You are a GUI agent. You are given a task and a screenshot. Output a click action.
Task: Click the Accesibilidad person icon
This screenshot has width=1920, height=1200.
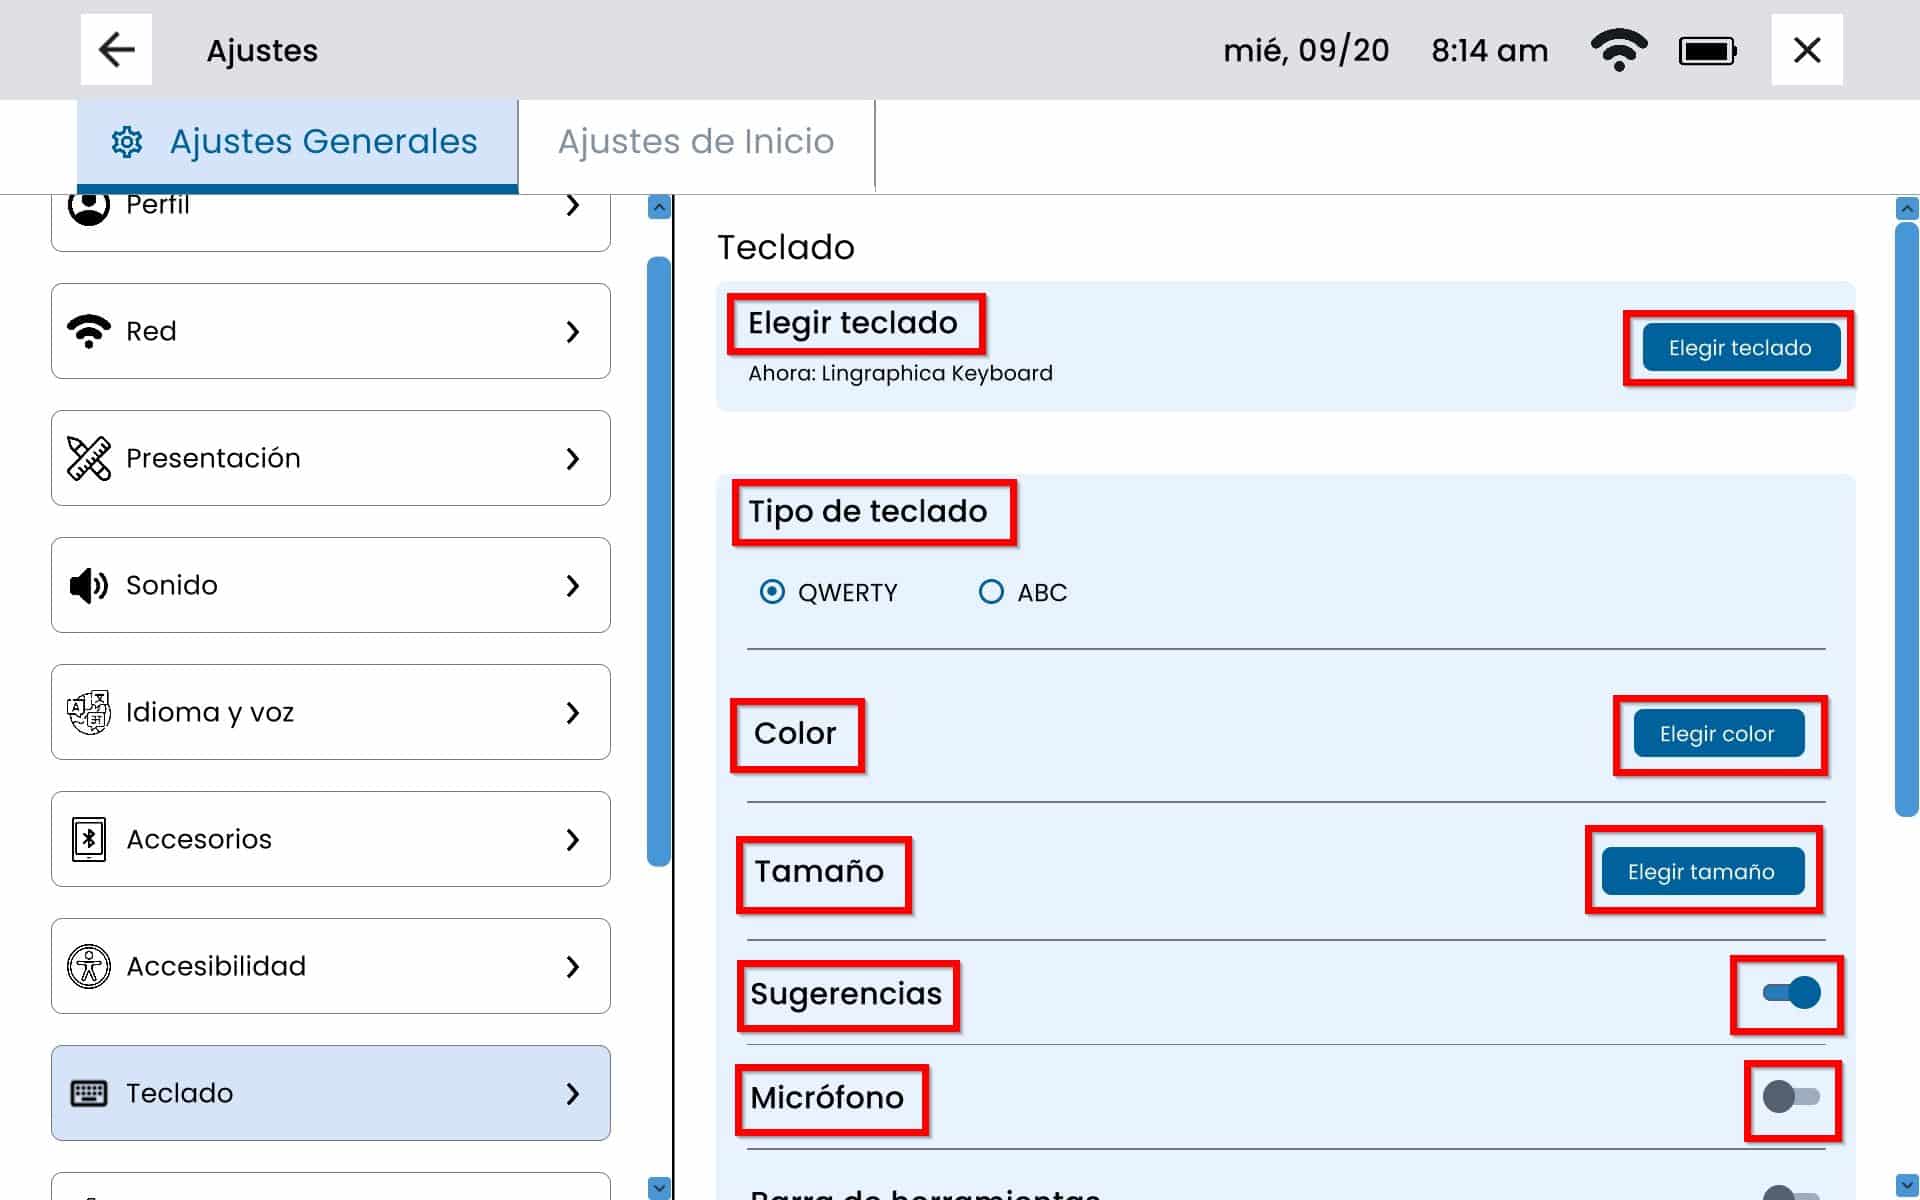pos(89,966)
